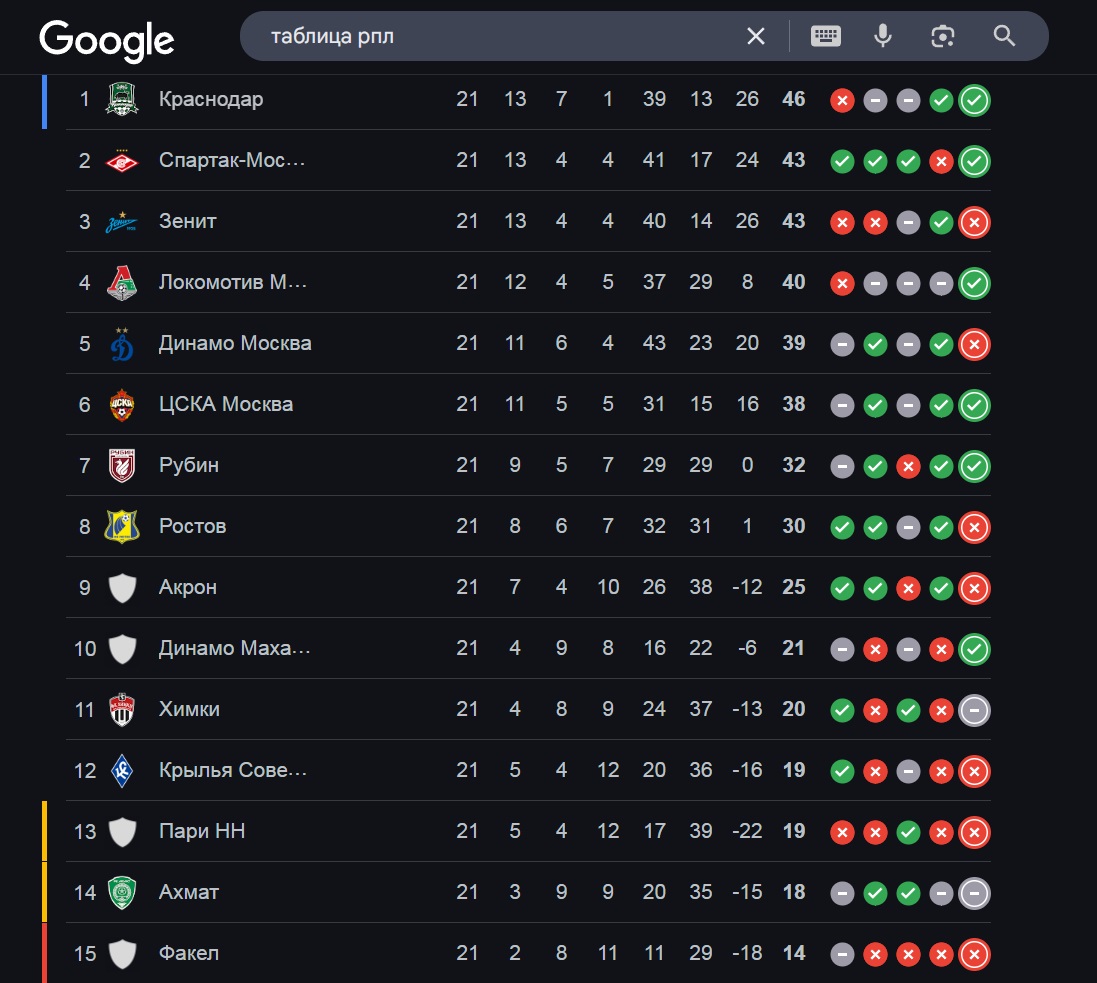Click Краснодар's latest match win indicator
Screen dimensions: 1097x983
pos(974,100)
